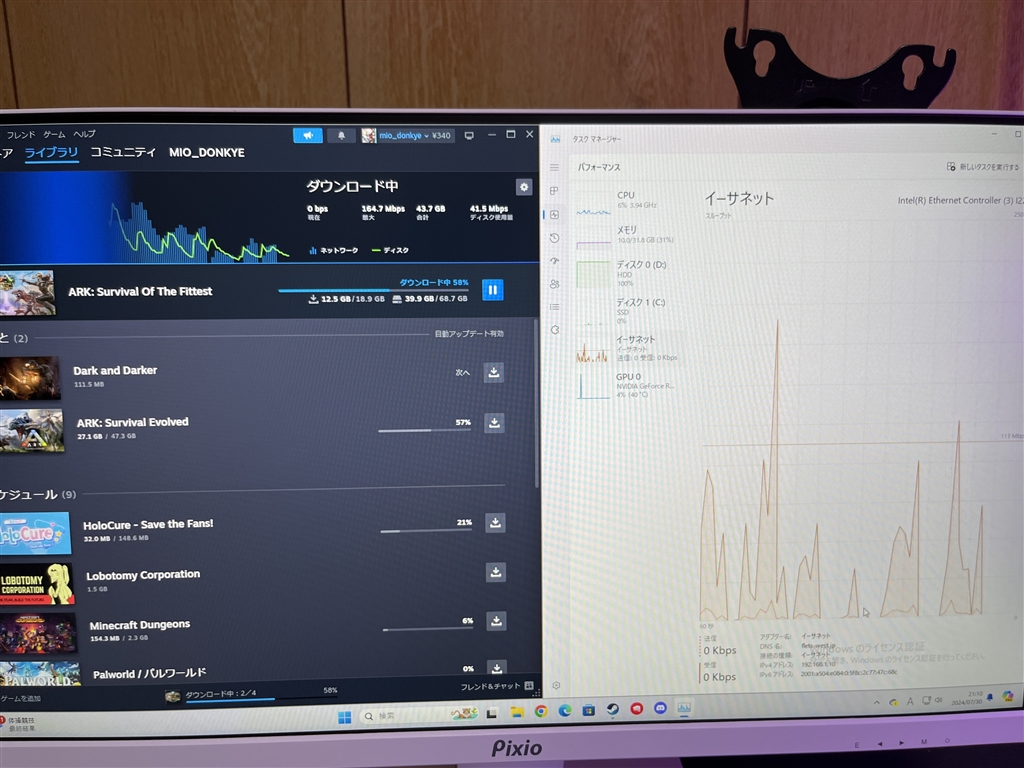Open Discord from taskbar
Image resolution: width=1024 pixels, height=768 pixels.
click(x=660, y=708)
